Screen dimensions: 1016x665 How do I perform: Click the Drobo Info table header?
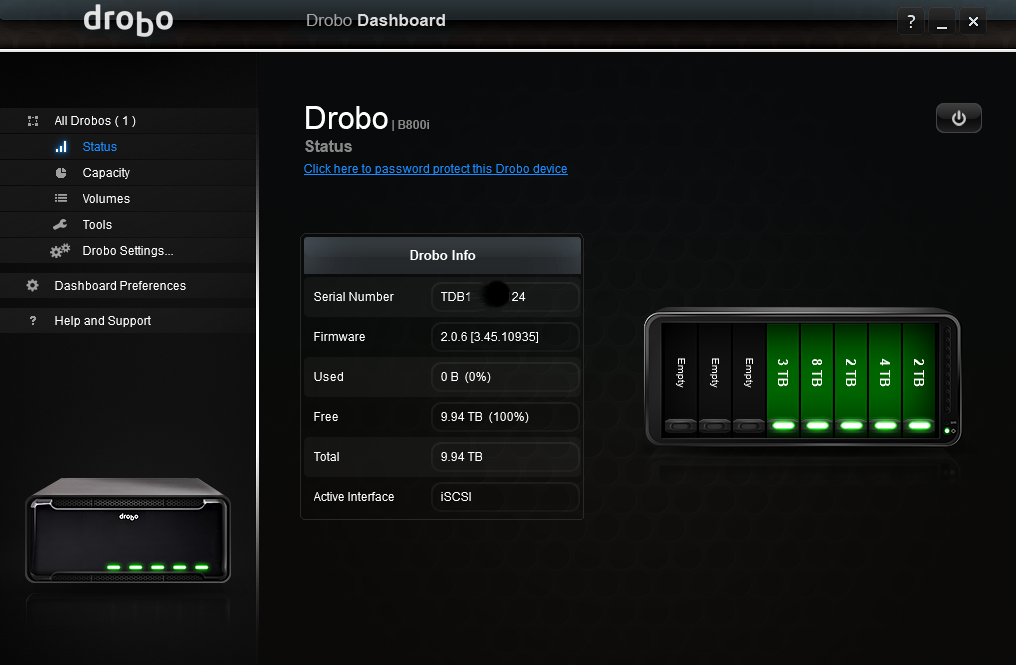point(443,255)
